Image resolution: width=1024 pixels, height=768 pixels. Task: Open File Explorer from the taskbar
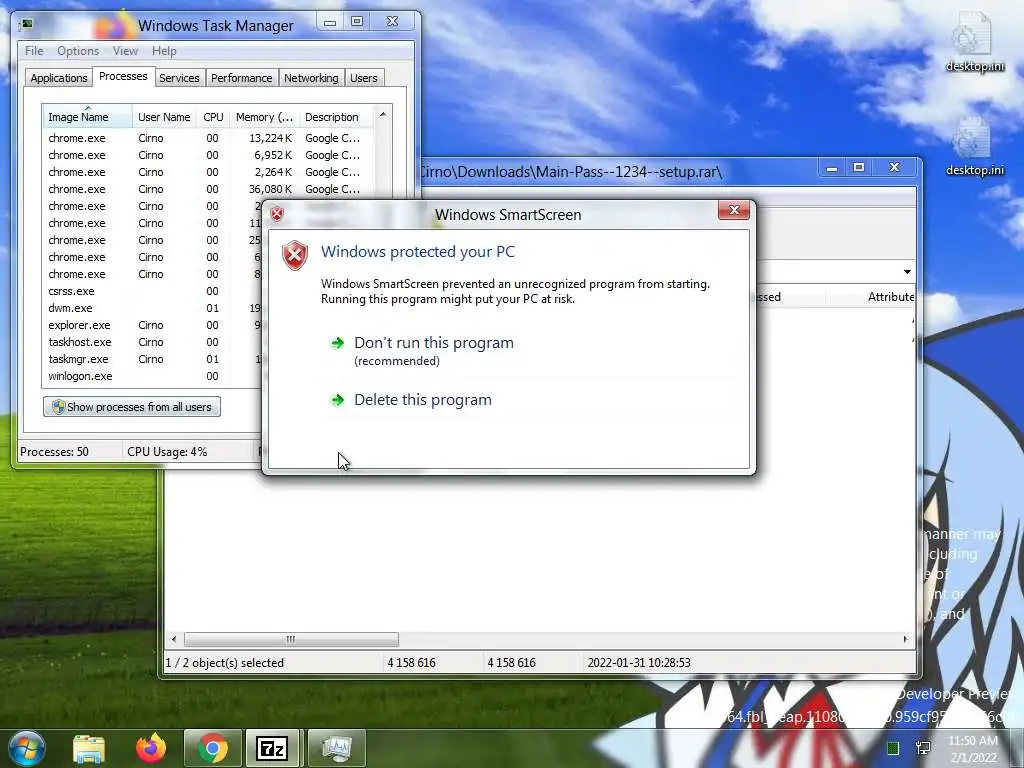pos(89,748)
